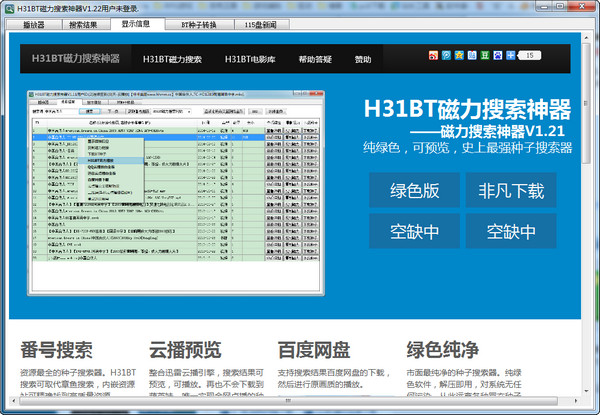Share via the Qzone star icon
Screen dimensions: 600x415
point(459,55)
